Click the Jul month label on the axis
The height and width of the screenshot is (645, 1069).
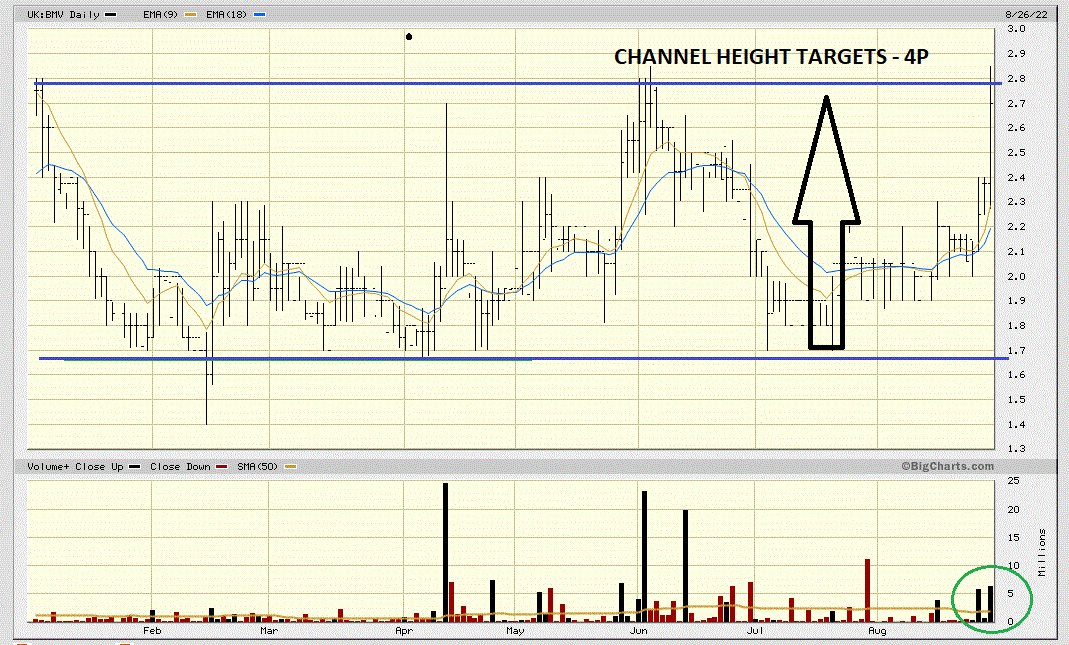coord(755,631)
